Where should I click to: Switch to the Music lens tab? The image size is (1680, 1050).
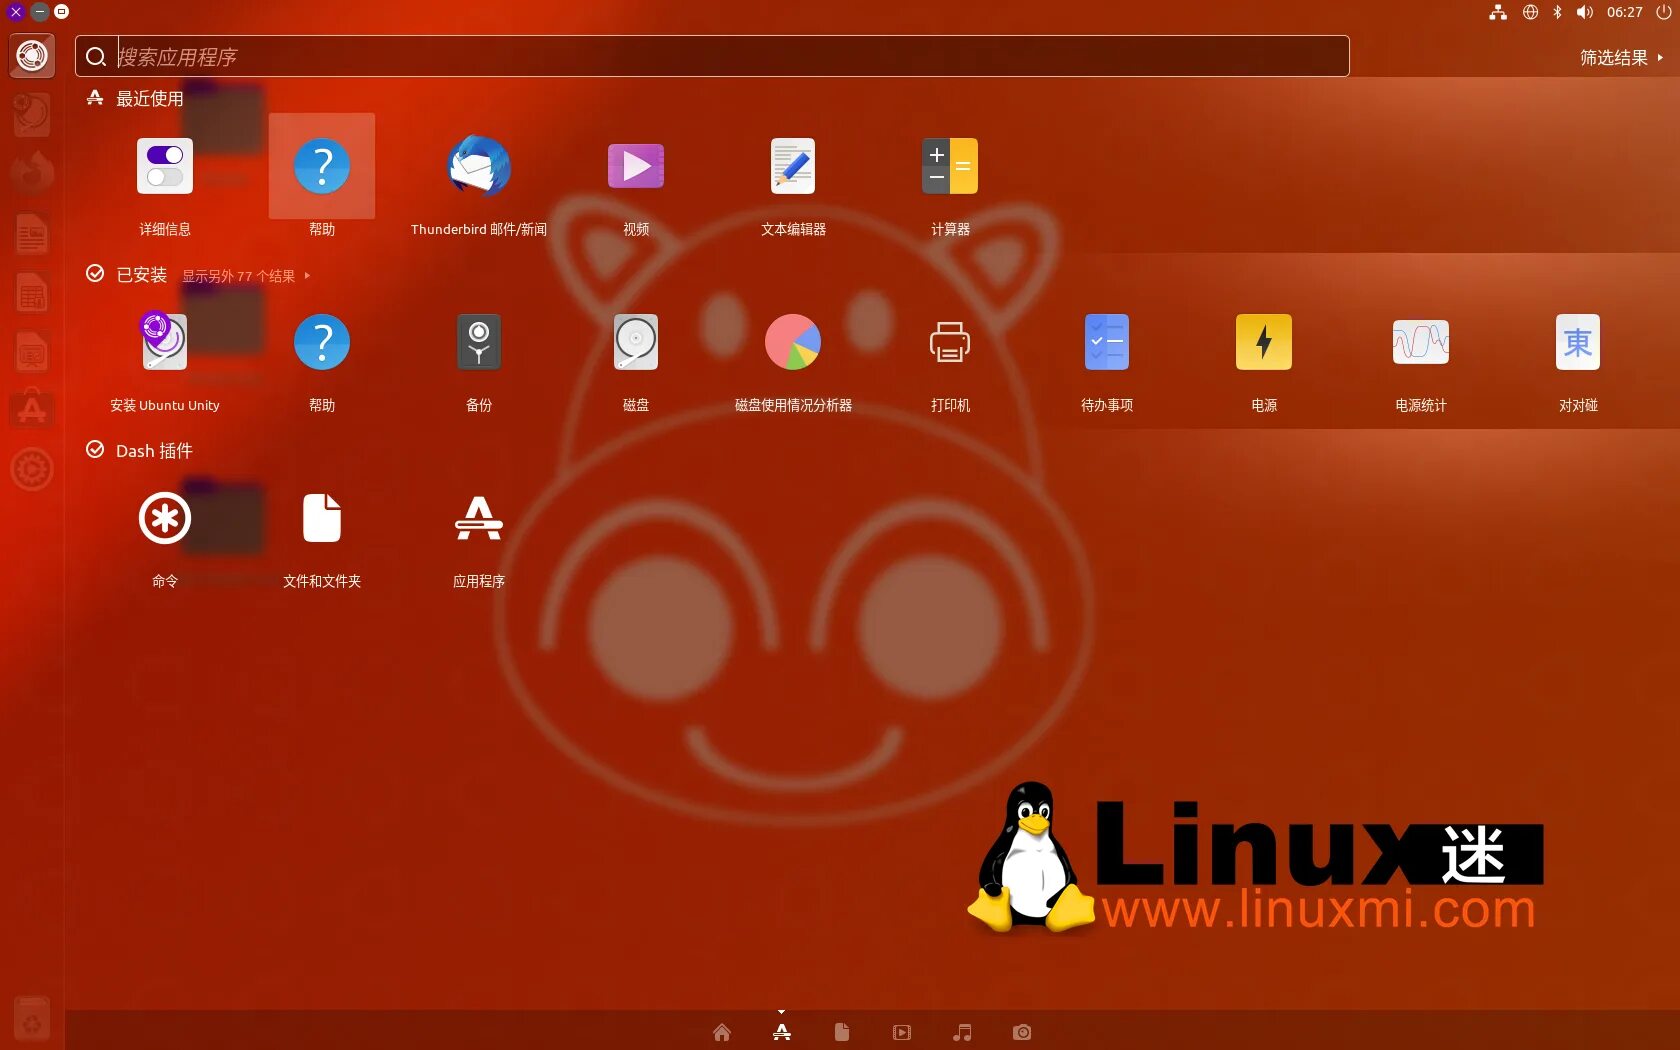962,1032
